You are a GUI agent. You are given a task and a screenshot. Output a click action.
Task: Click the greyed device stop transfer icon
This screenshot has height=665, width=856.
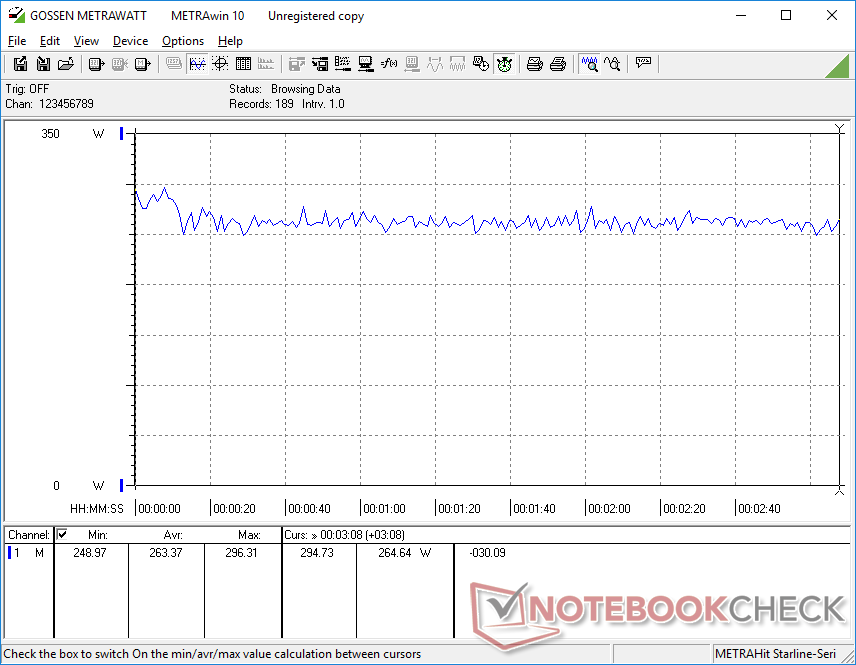120,64
